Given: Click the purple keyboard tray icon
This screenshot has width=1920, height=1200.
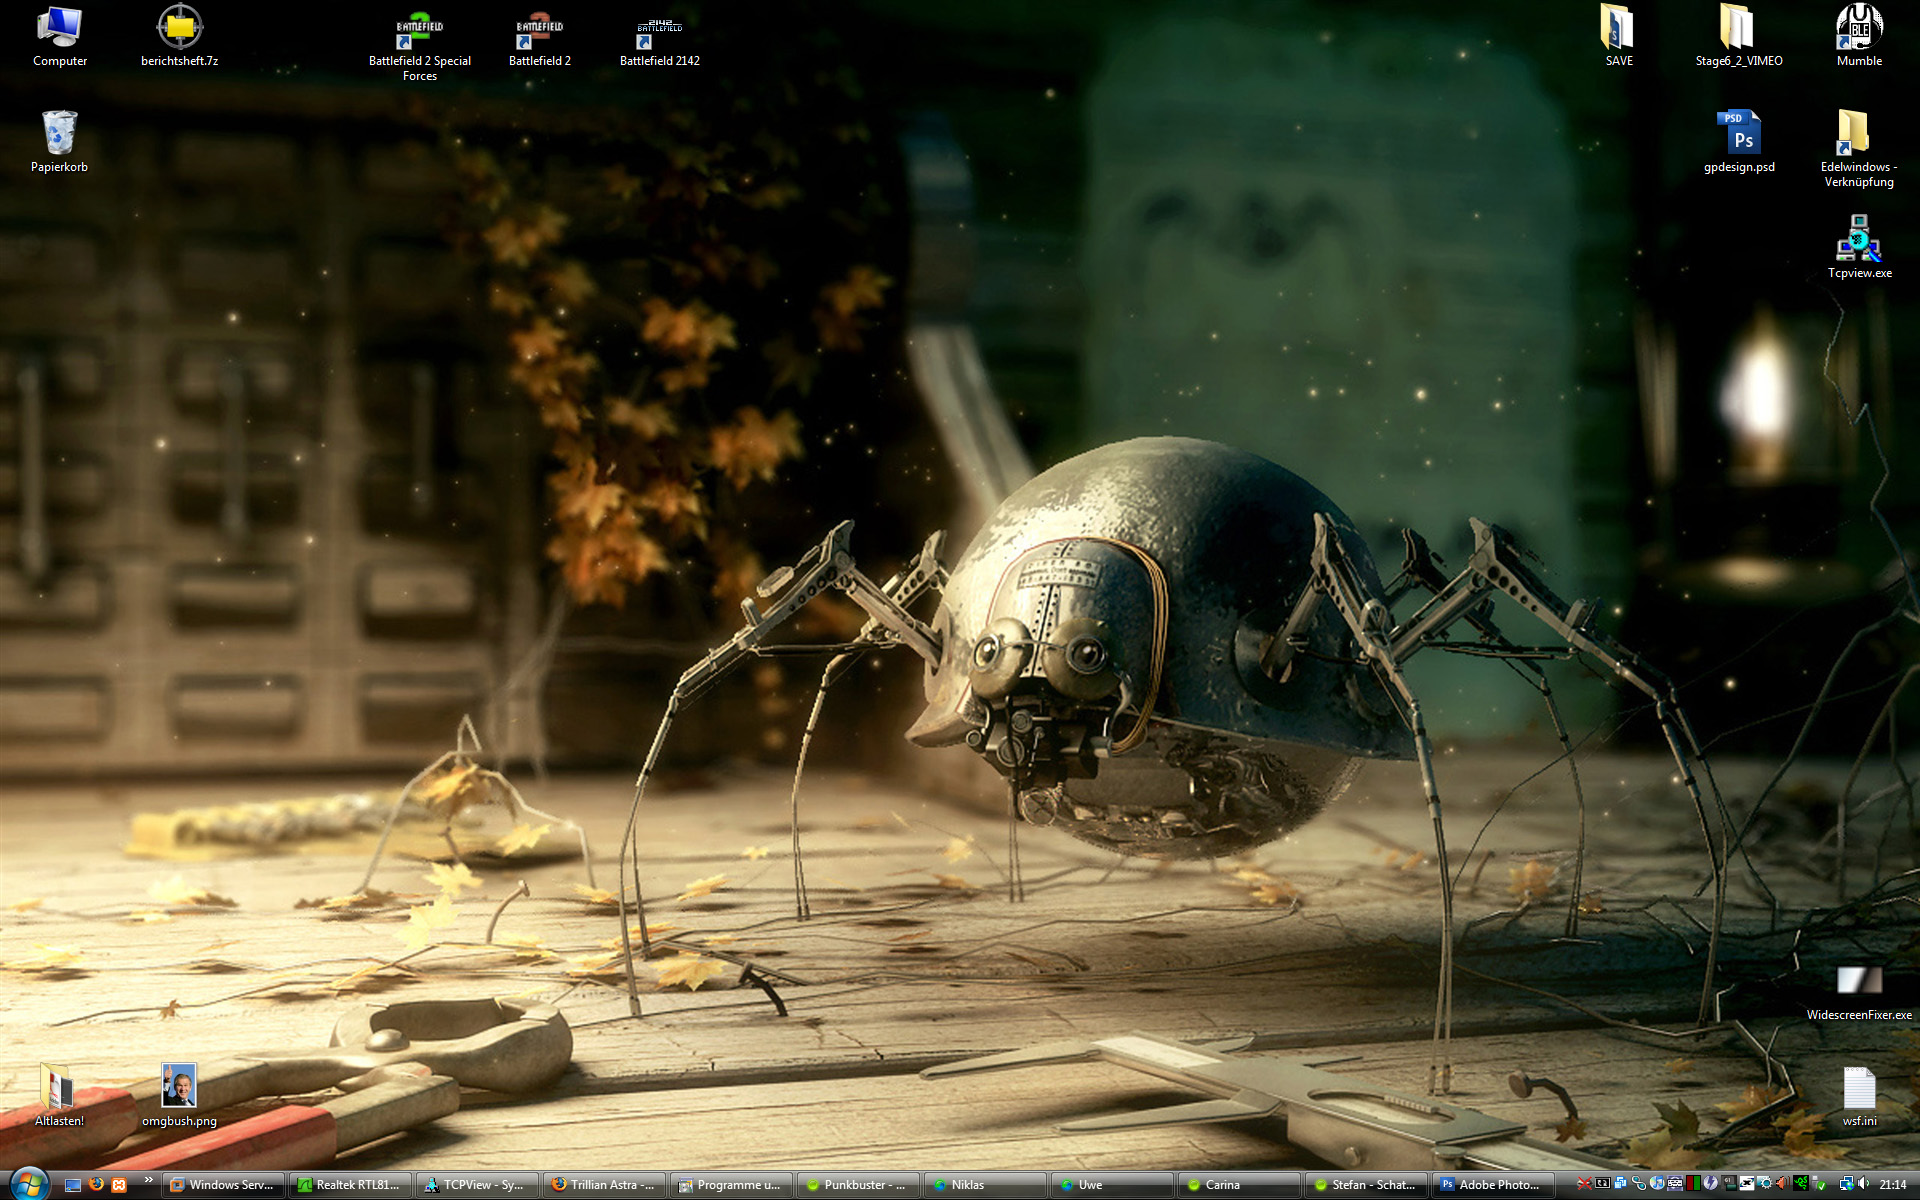Looking at the screenshot, I should pos(1675,1183).
